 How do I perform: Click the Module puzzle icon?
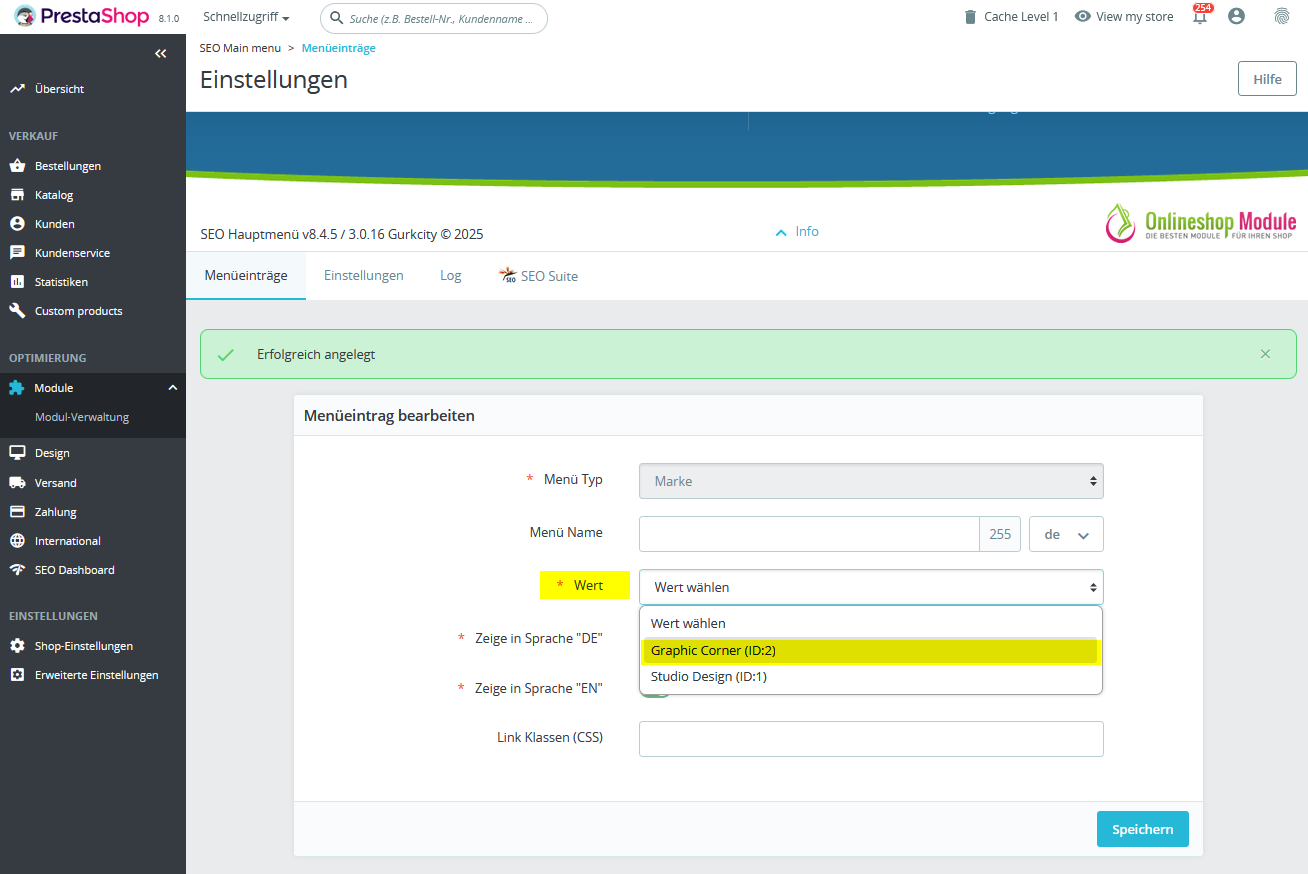point(17,388)
